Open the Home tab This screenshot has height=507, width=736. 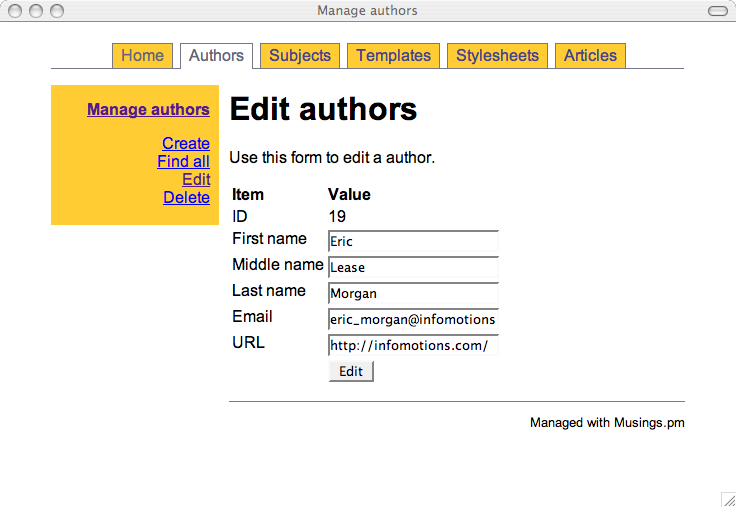click(x=142, y=56)
